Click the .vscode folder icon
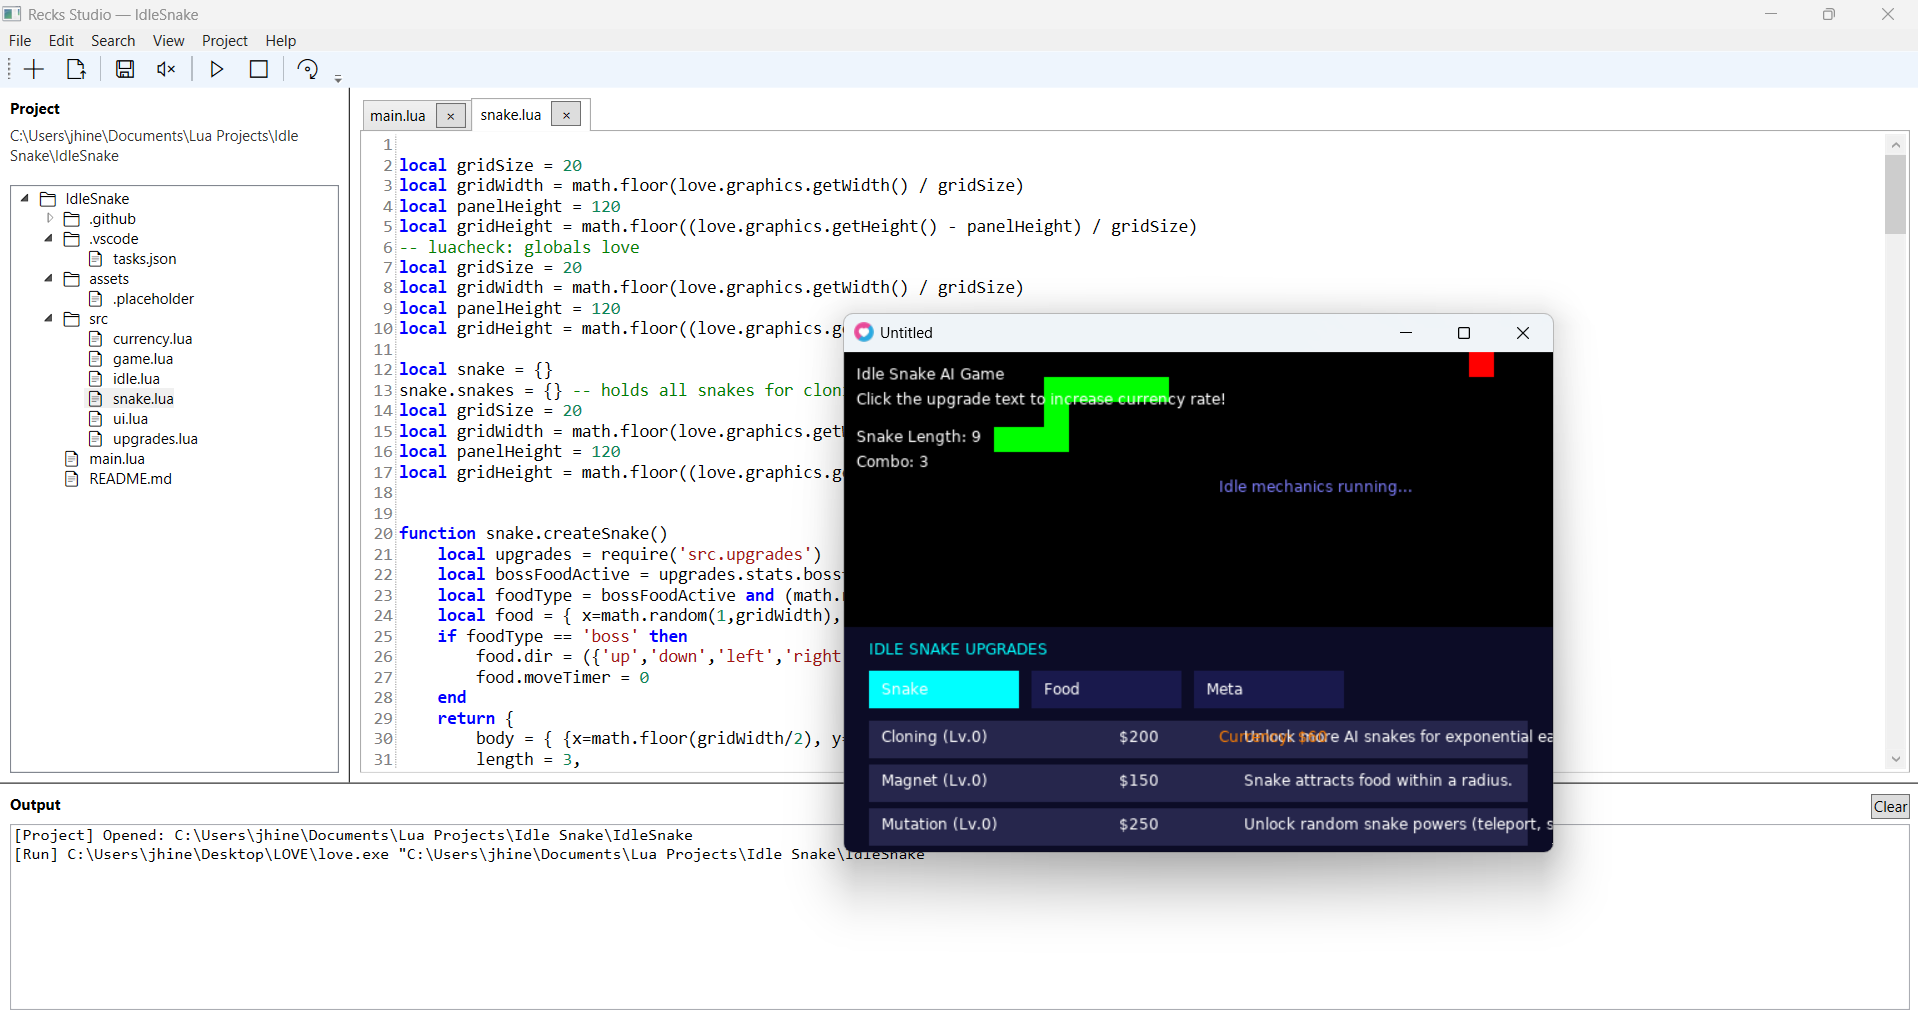1918x1017 pixels. 72,239
